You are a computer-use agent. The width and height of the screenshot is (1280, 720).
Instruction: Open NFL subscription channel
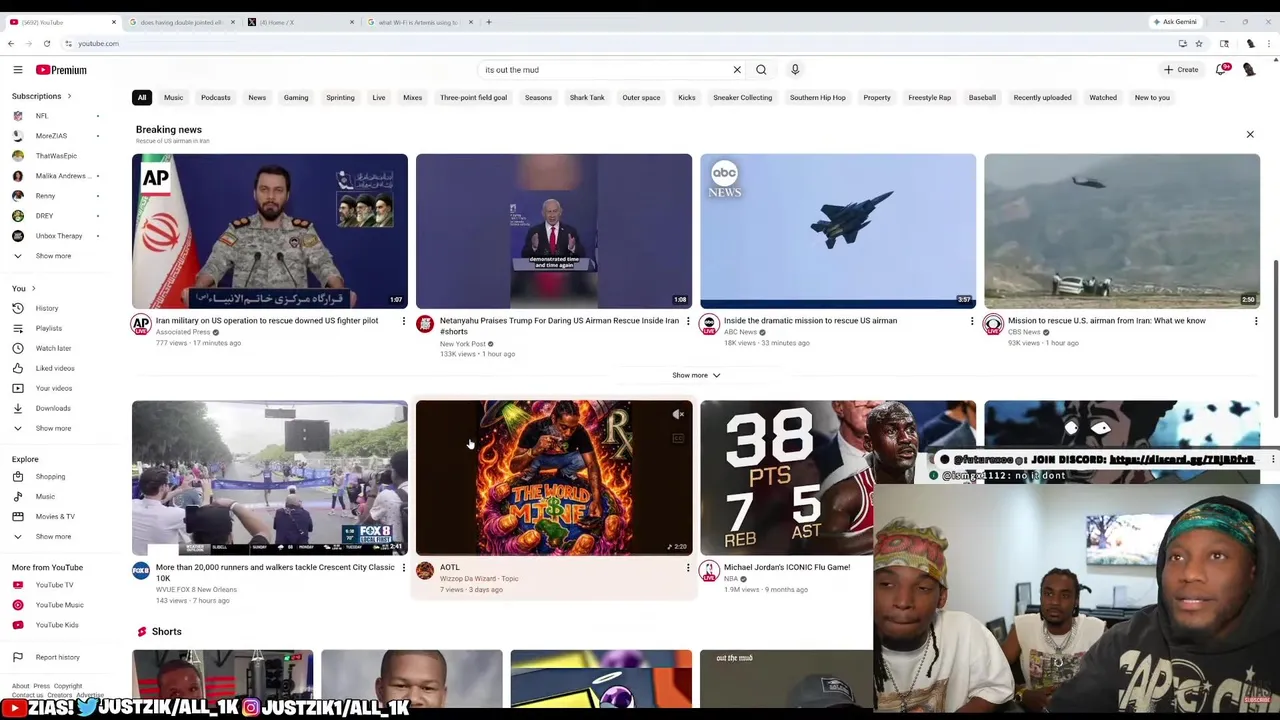pos(41,116)
